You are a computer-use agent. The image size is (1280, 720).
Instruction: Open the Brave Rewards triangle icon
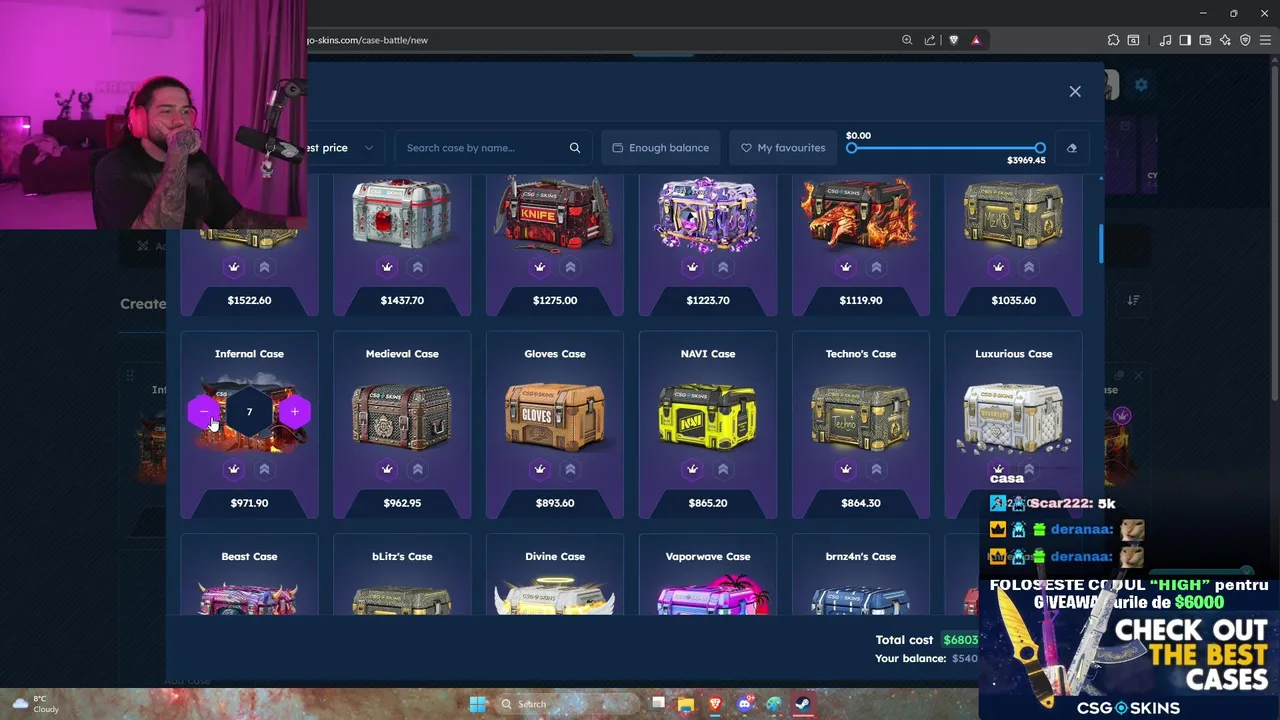(976, 40)
